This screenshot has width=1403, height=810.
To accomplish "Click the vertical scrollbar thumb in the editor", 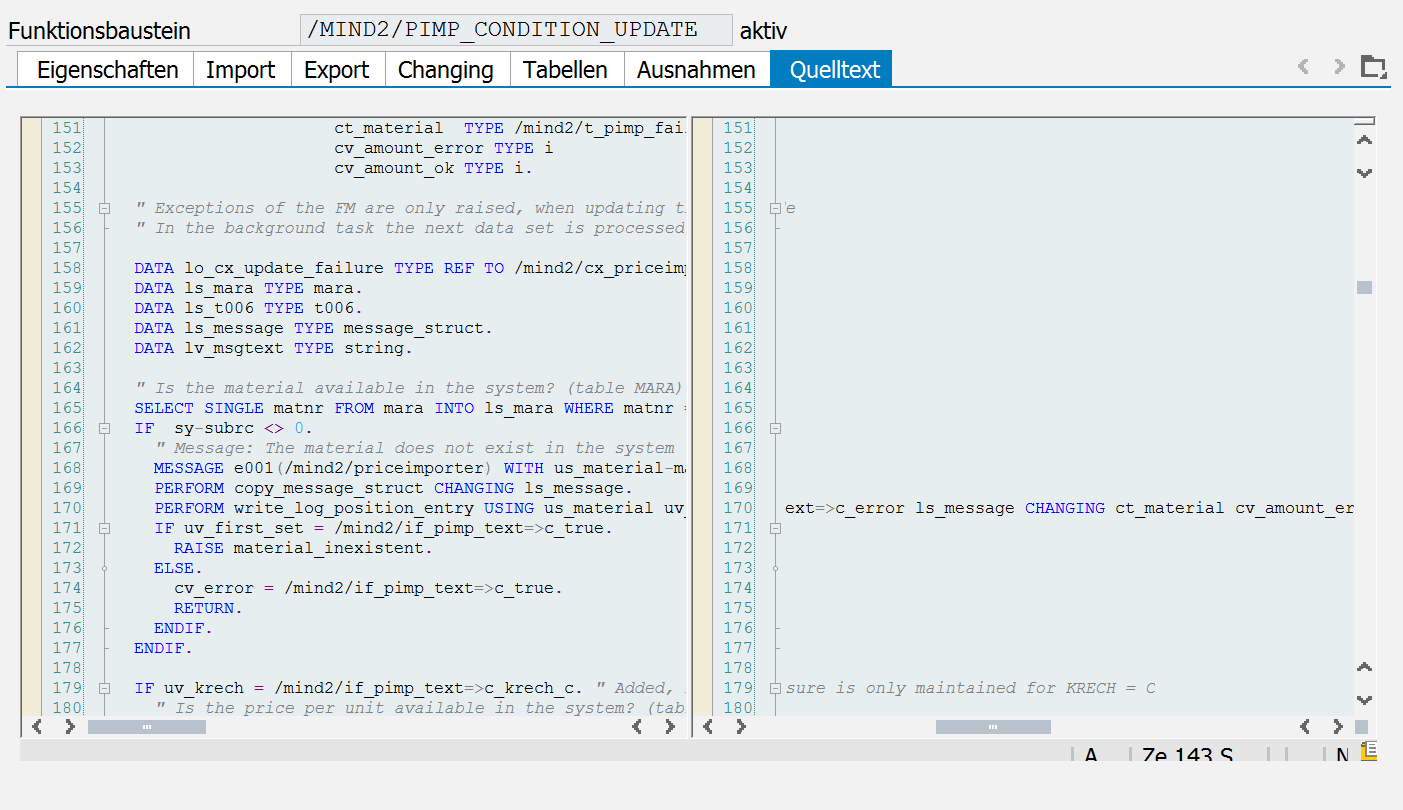I will click(x=1364, y=288).
